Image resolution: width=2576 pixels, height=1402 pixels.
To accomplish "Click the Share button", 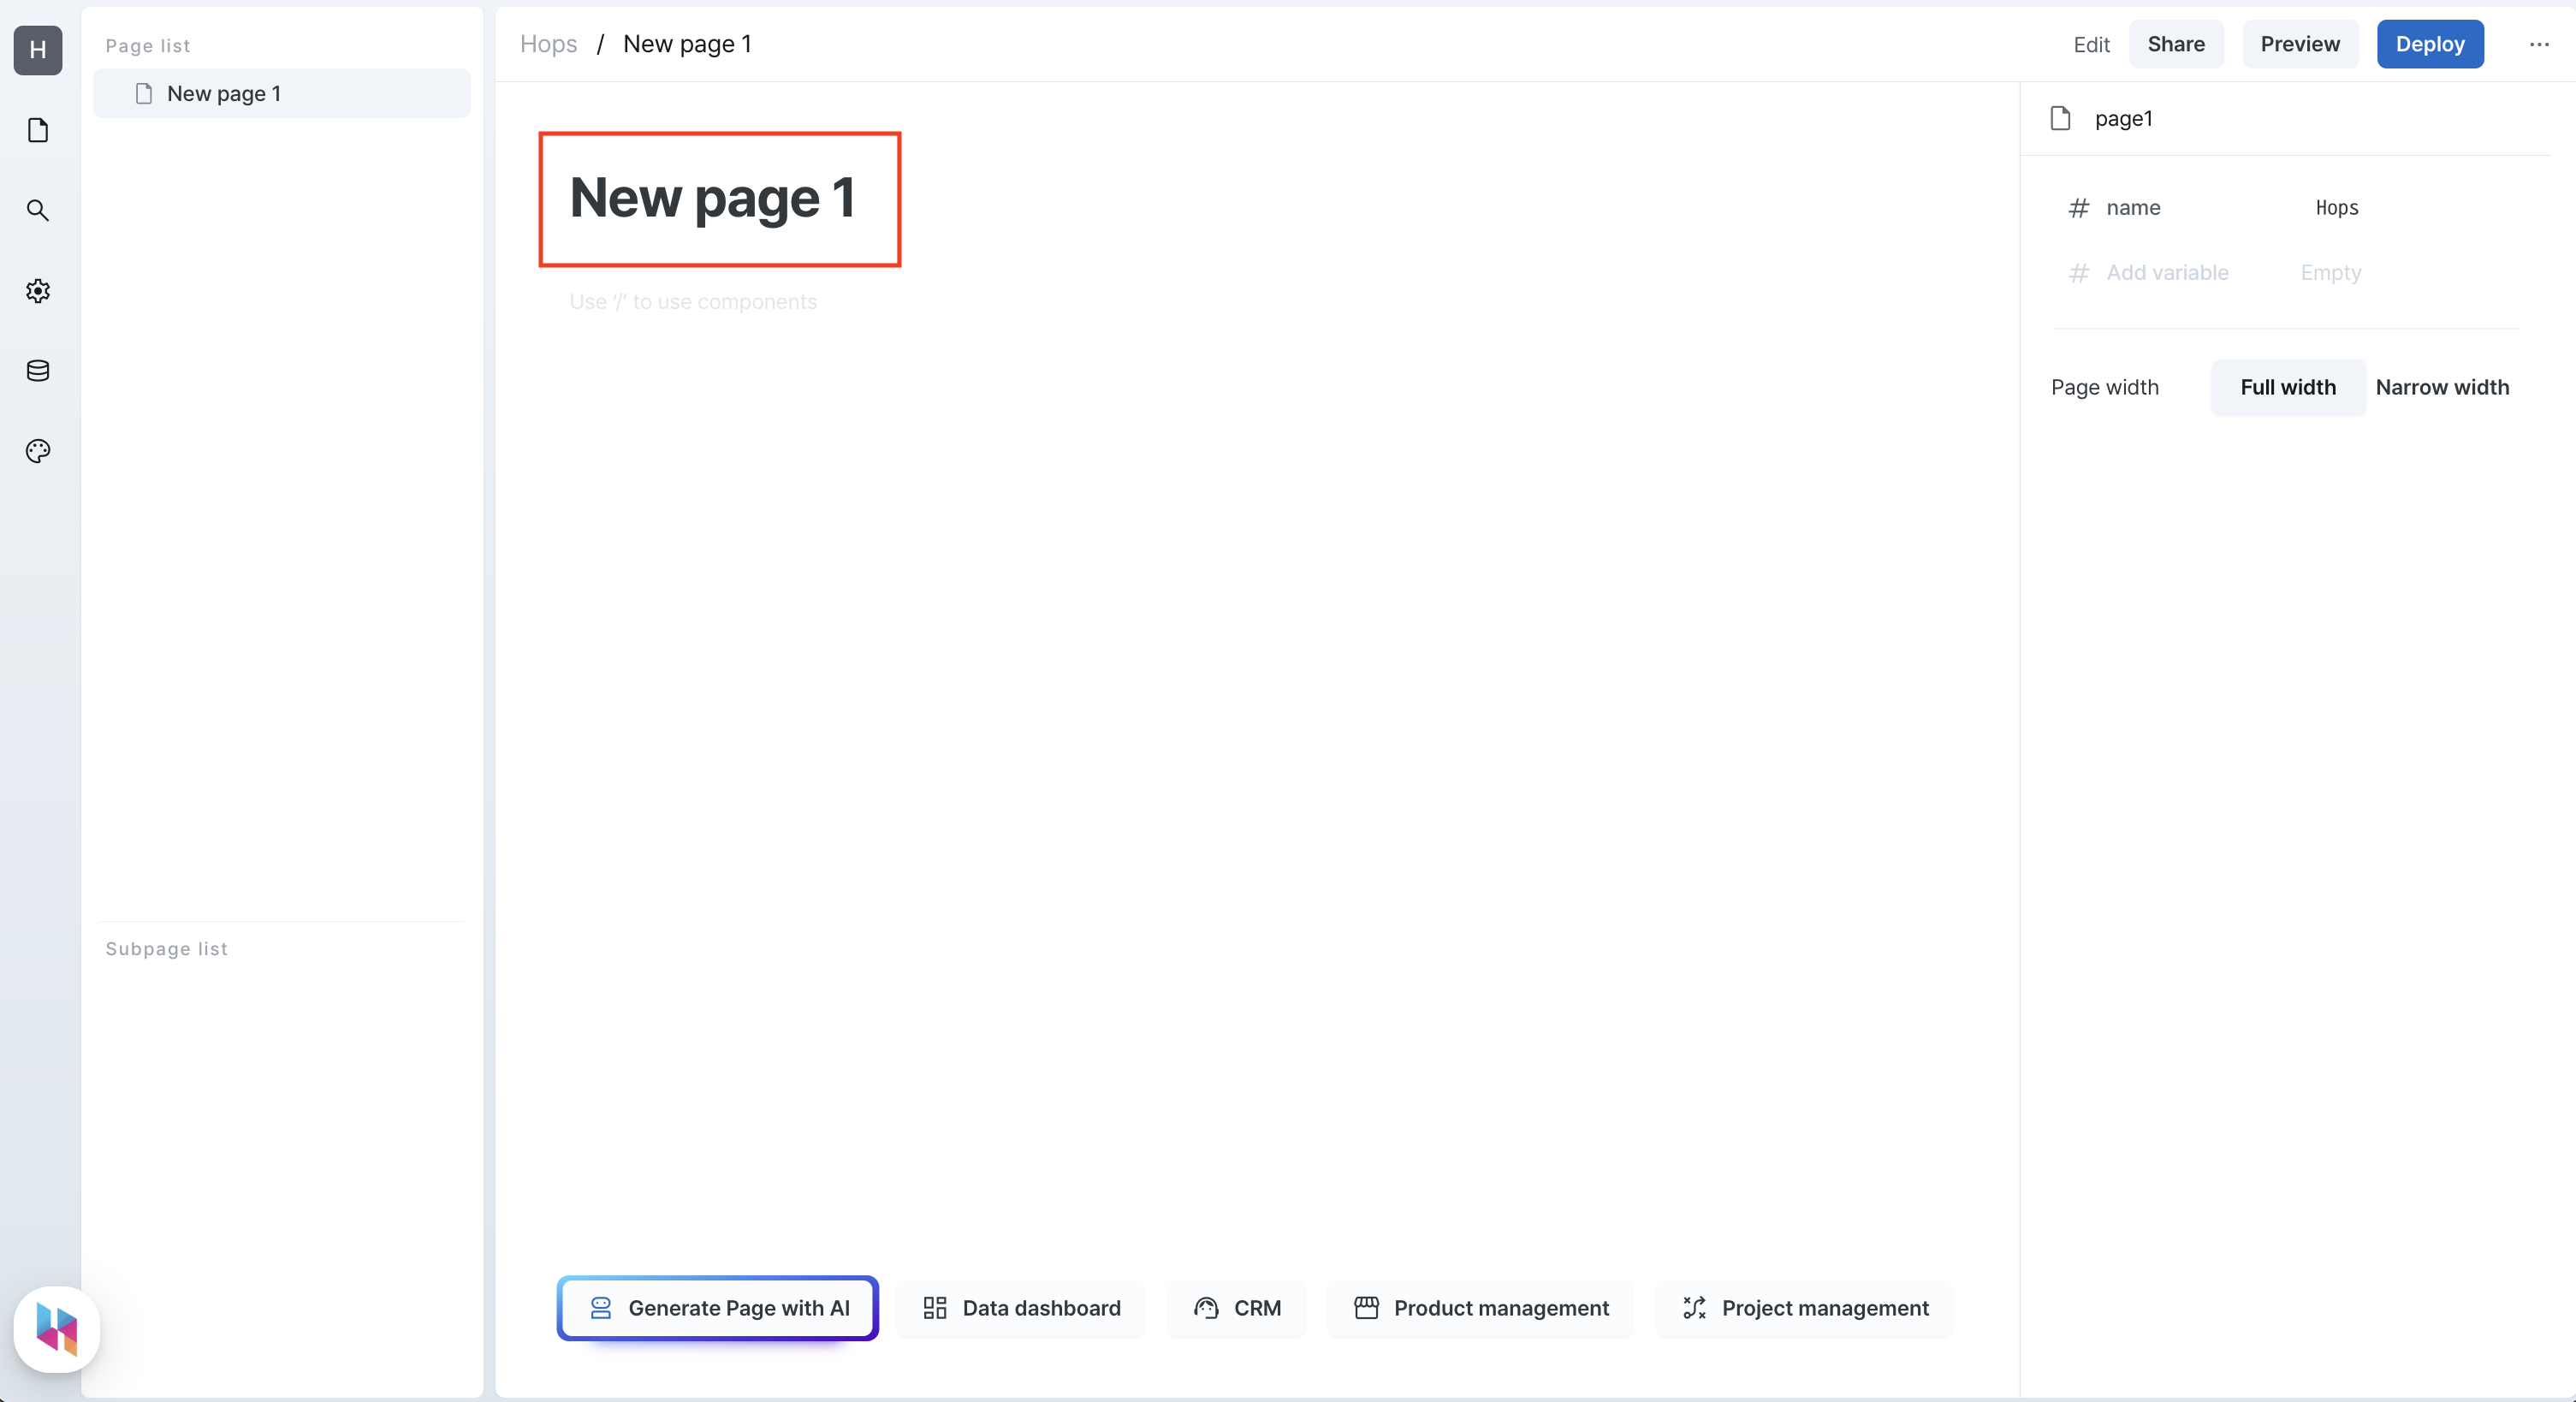I will [2176, 44].
